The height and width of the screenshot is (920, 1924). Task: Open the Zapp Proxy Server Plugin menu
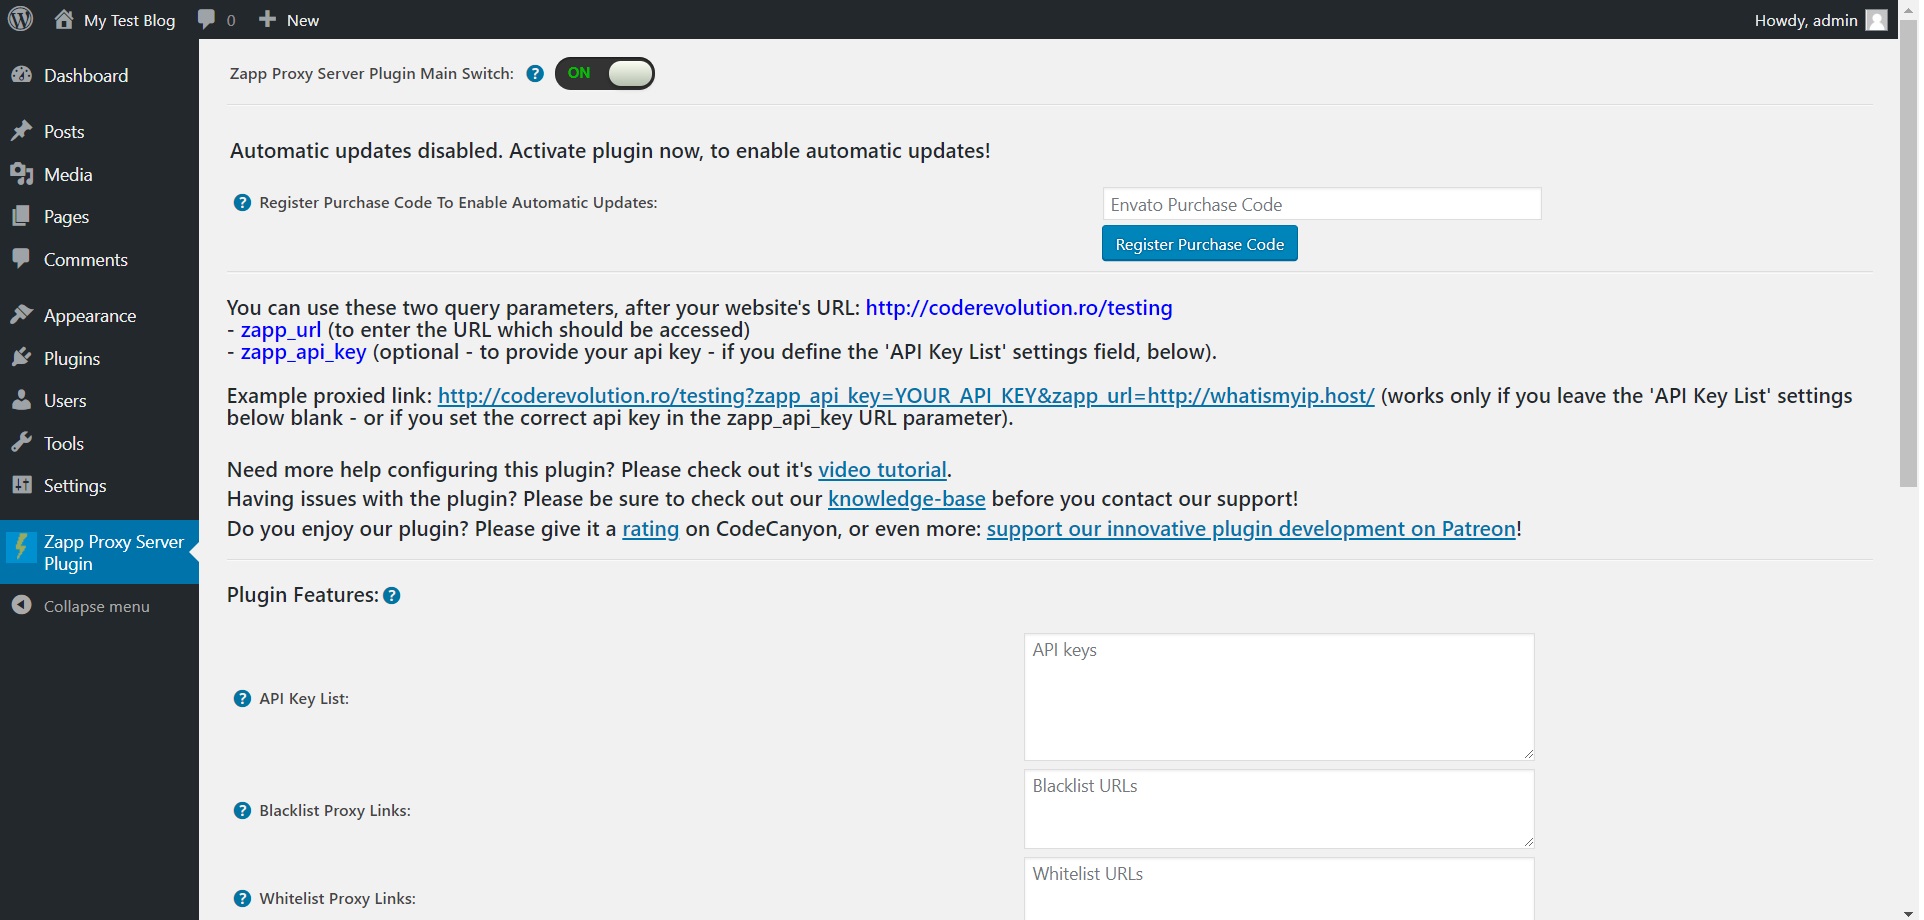99,552
